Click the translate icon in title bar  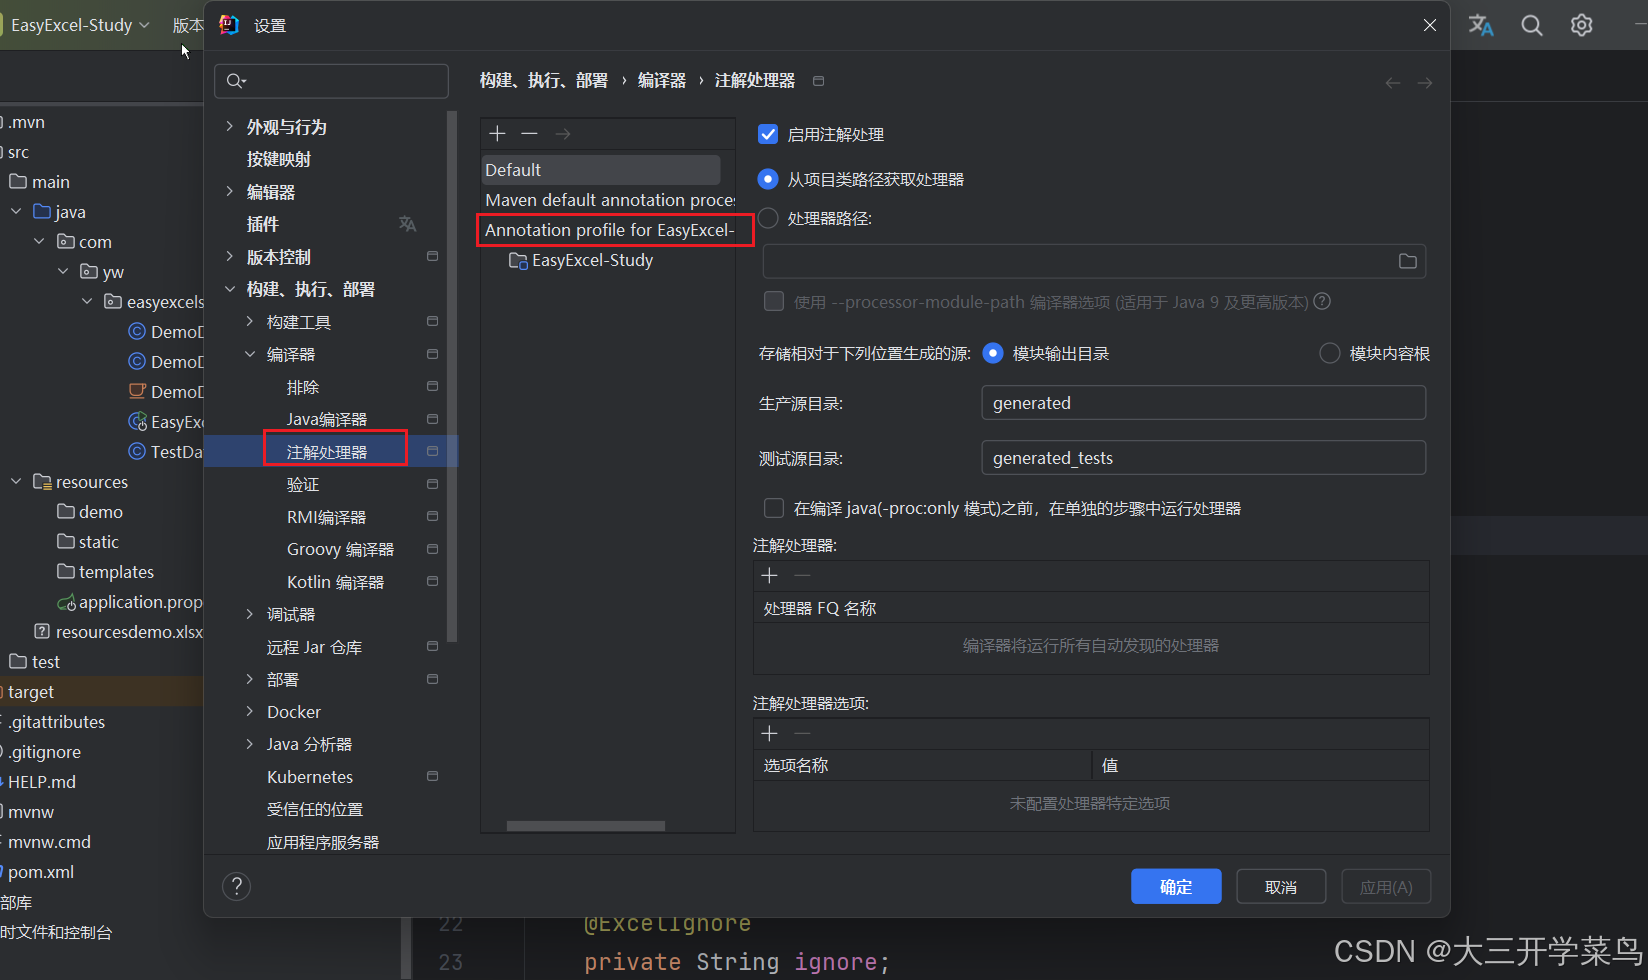pyautogui.click(x=1481, y=25)
